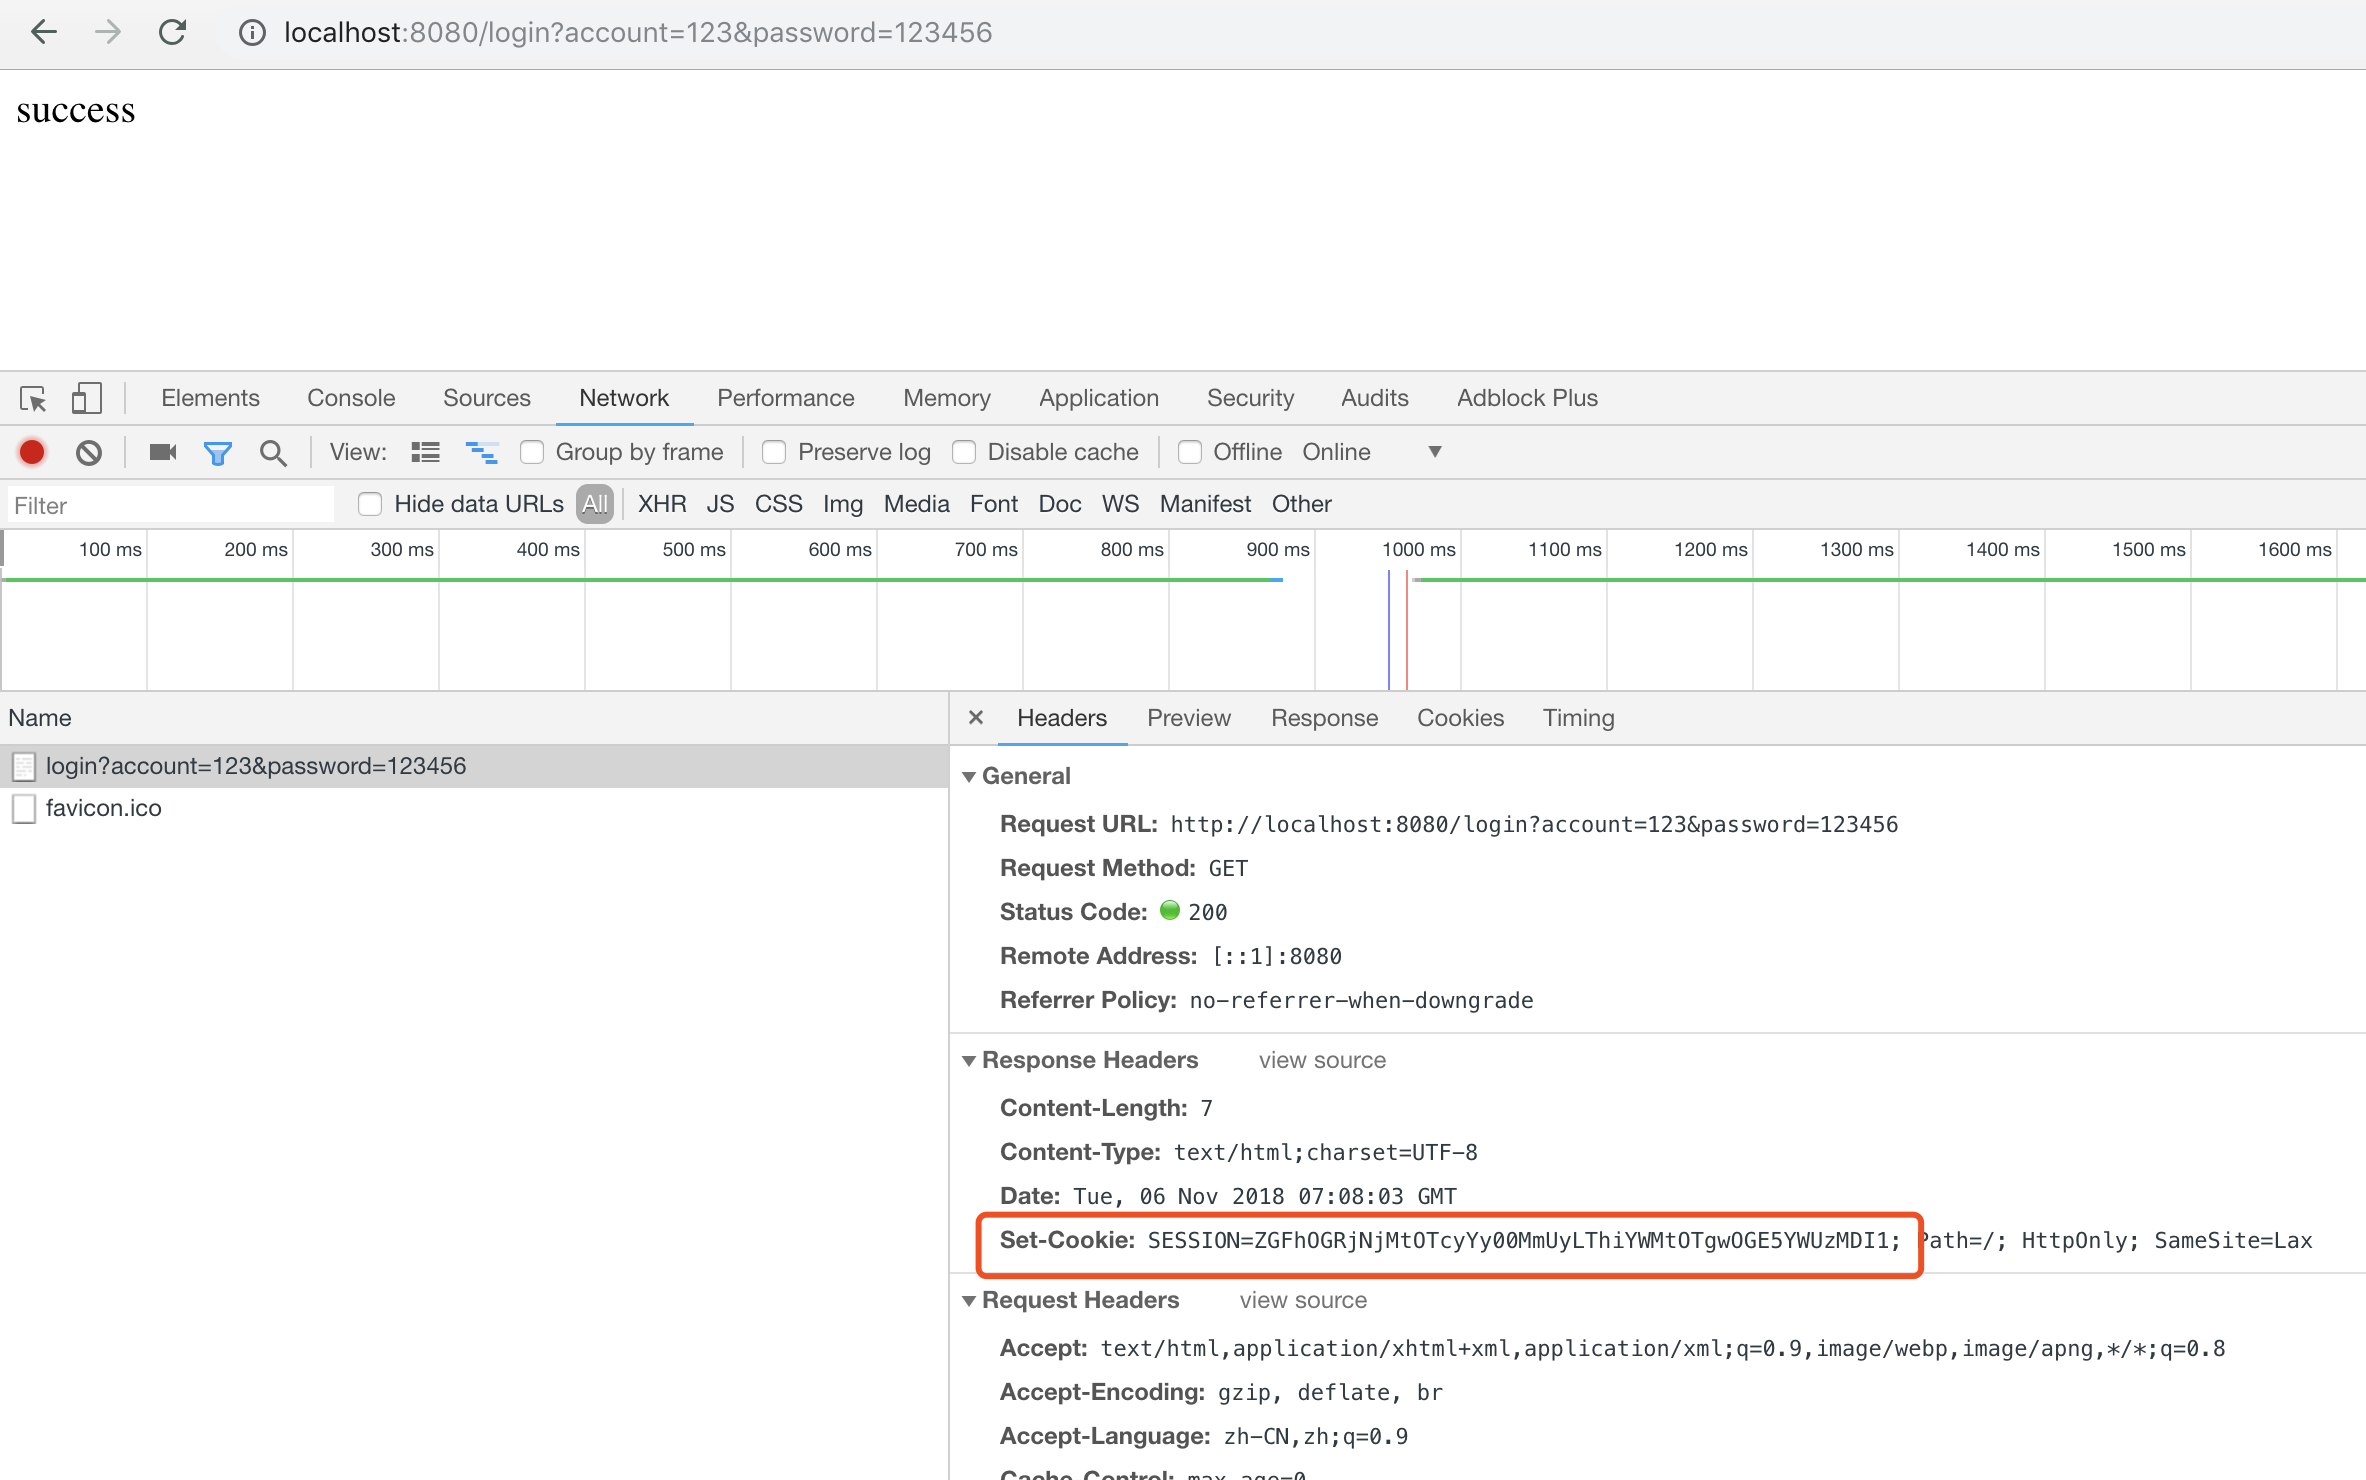Image resolution: width=2366 pixels, height=1480 pixels.
Task: Switch to waterfall overview view icon
Action: coord(481,452)
